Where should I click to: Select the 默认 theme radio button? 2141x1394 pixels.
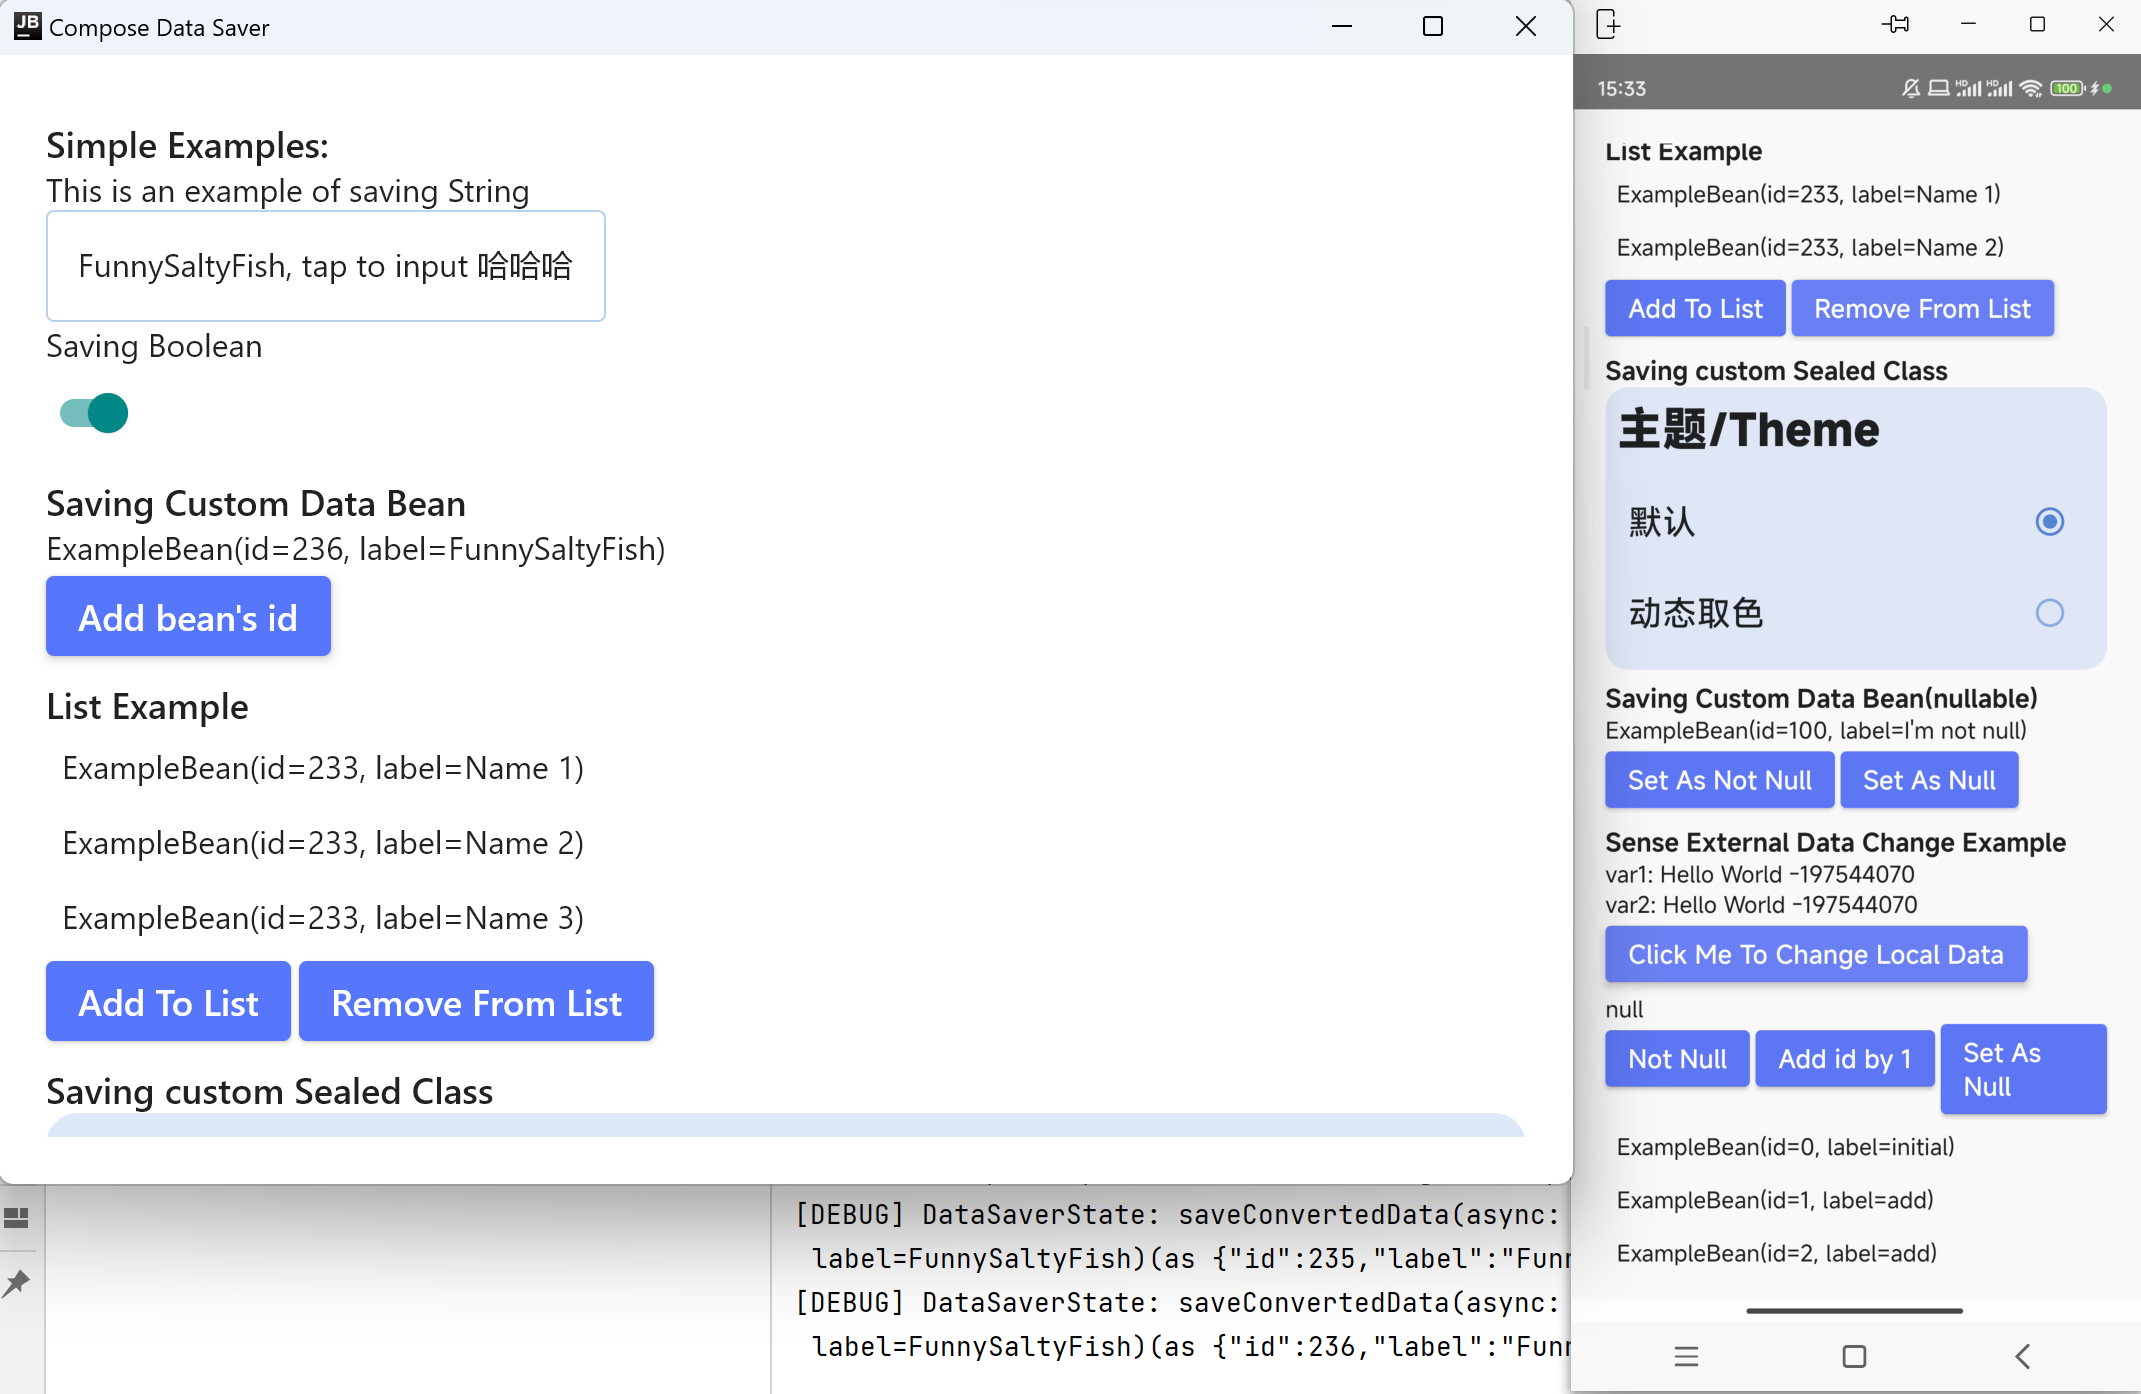(2049, 521)
